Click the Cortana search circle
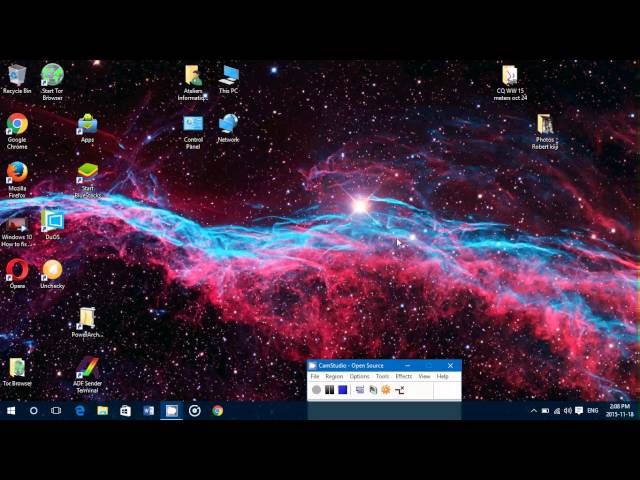 point(33,411)
